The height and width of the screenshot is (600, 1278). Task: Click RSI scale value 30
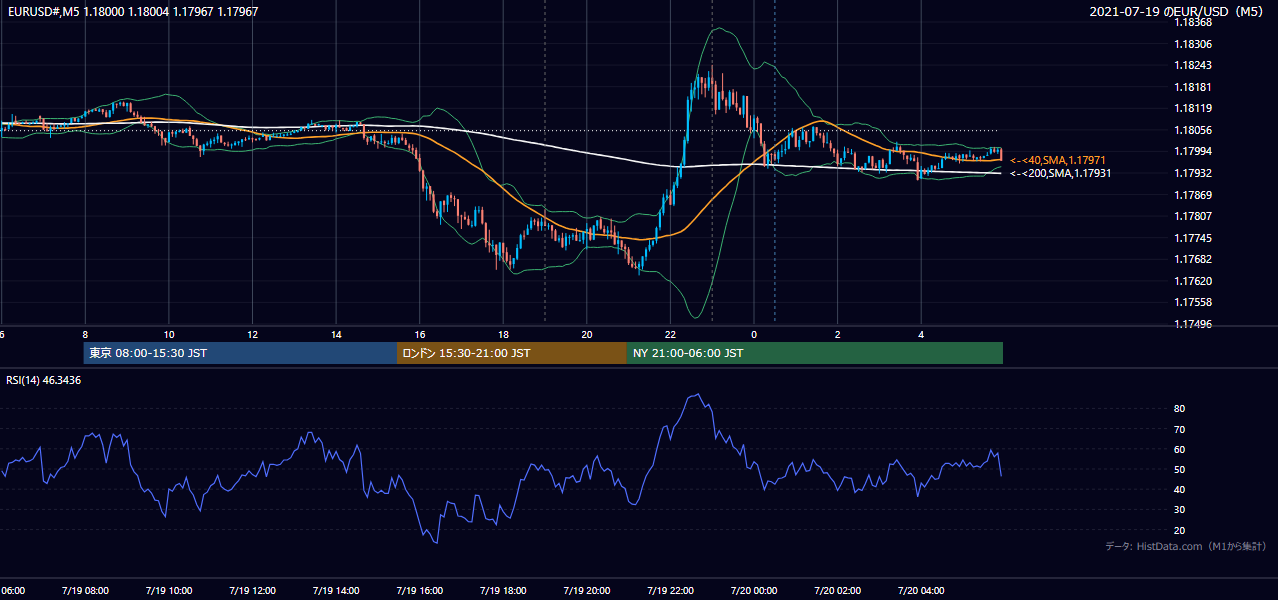pyautogui.click(x=1179, y=510)
